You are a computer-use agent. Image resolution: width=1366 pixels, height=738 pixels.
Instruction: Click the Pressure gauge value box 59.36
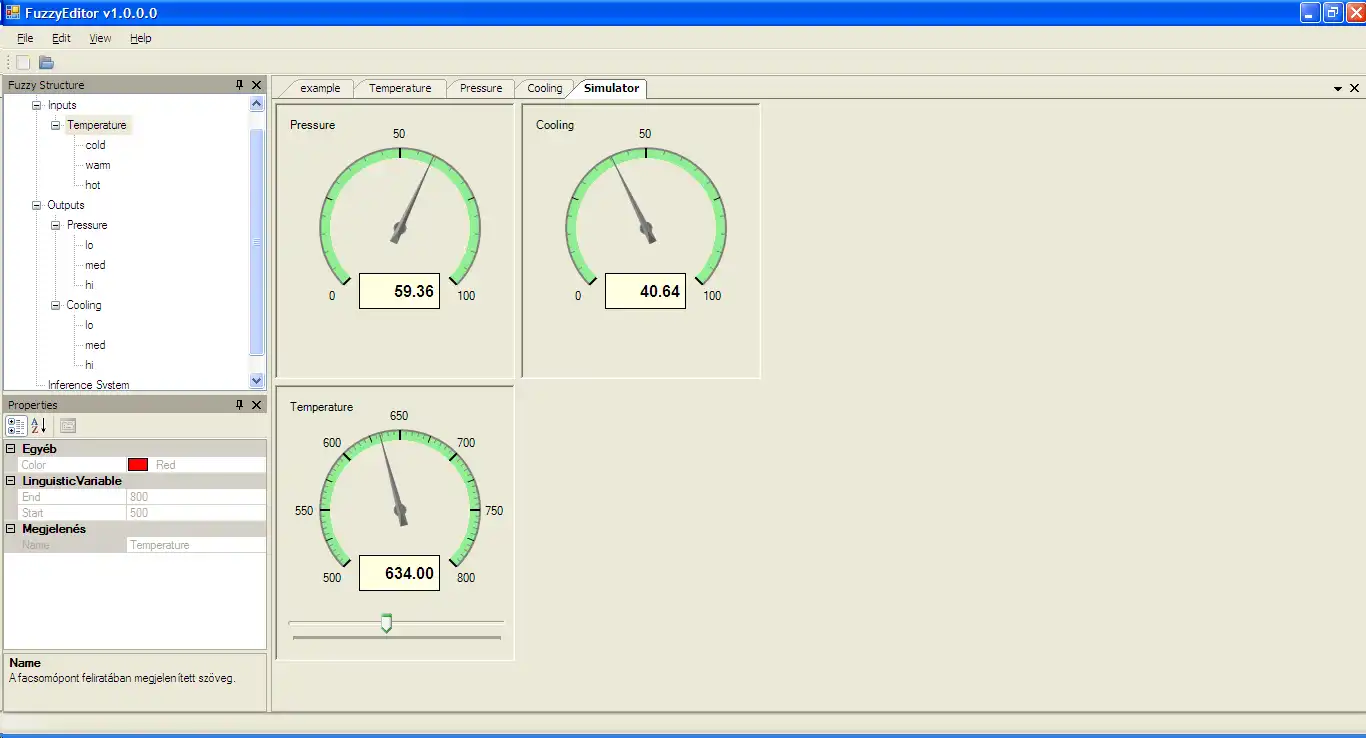399,291
